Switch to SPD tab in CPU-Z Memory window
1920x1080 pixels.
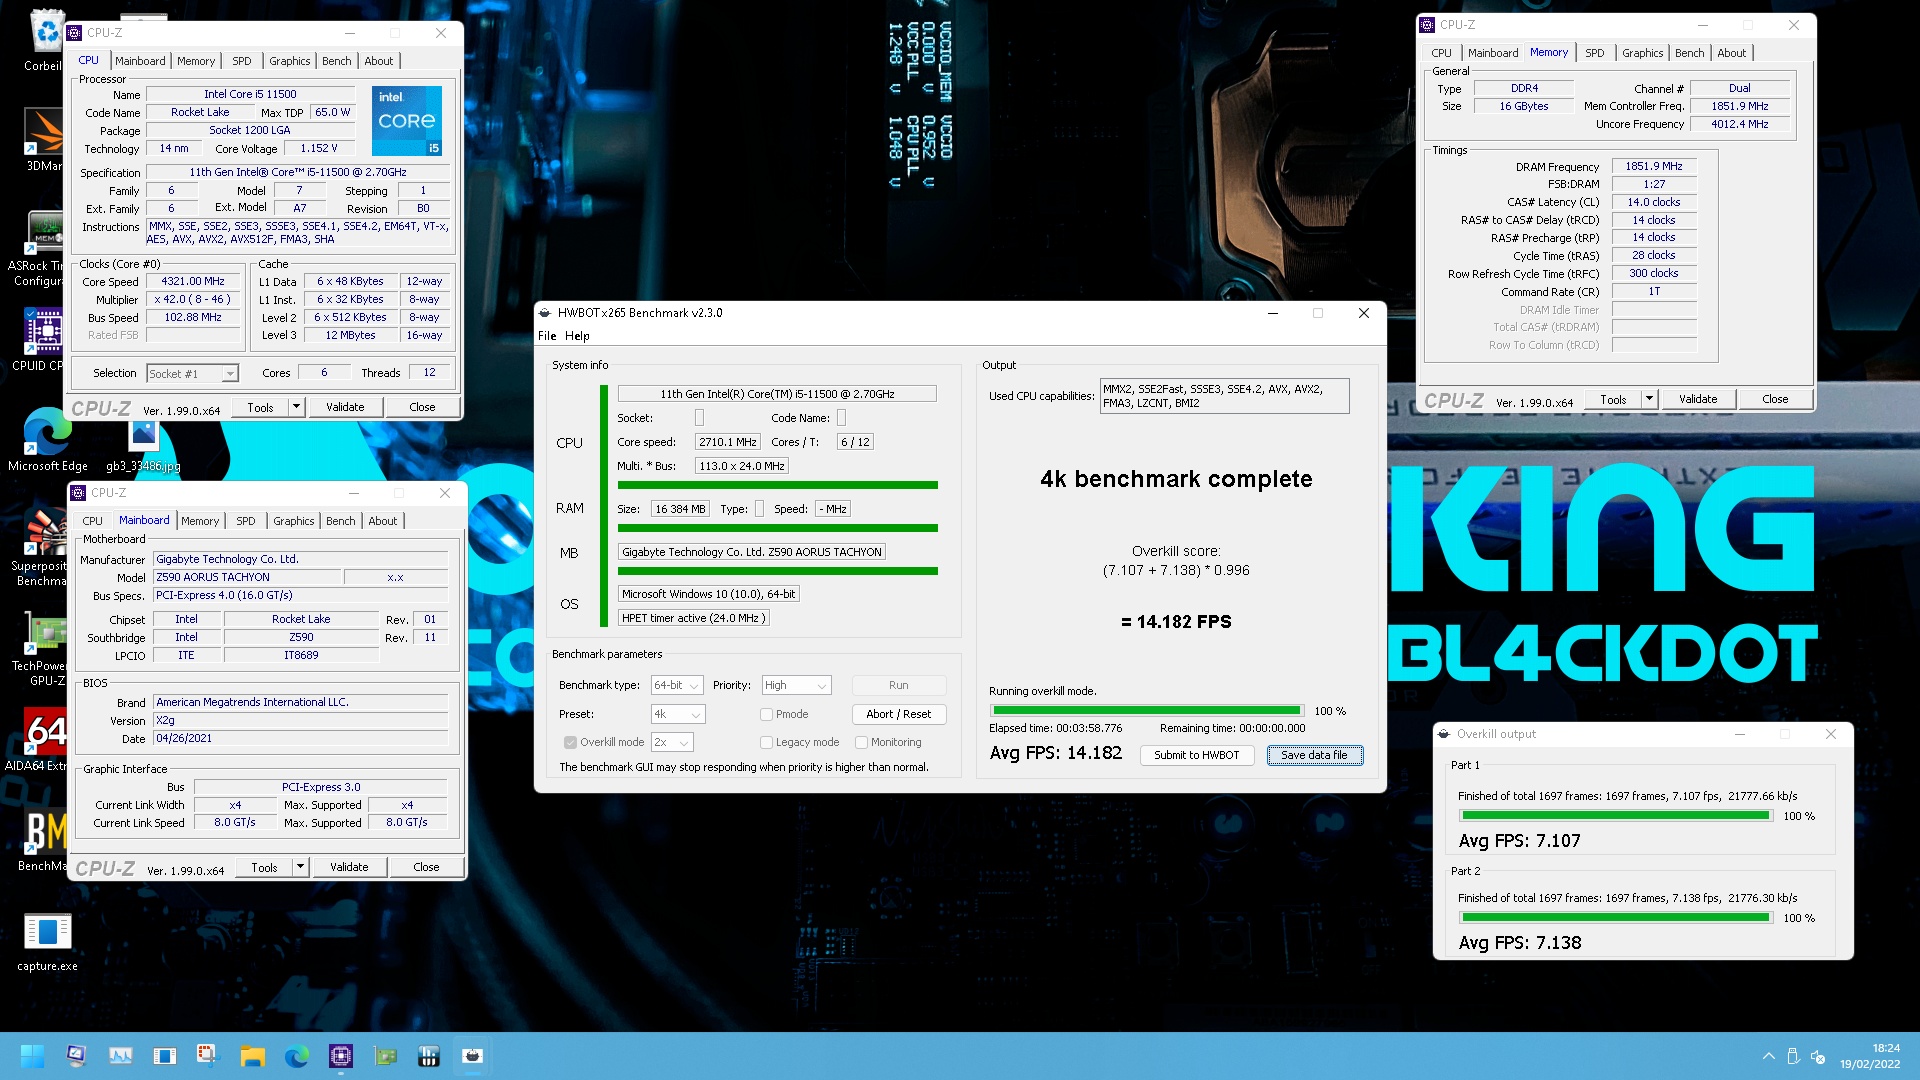pos(1595,53)
